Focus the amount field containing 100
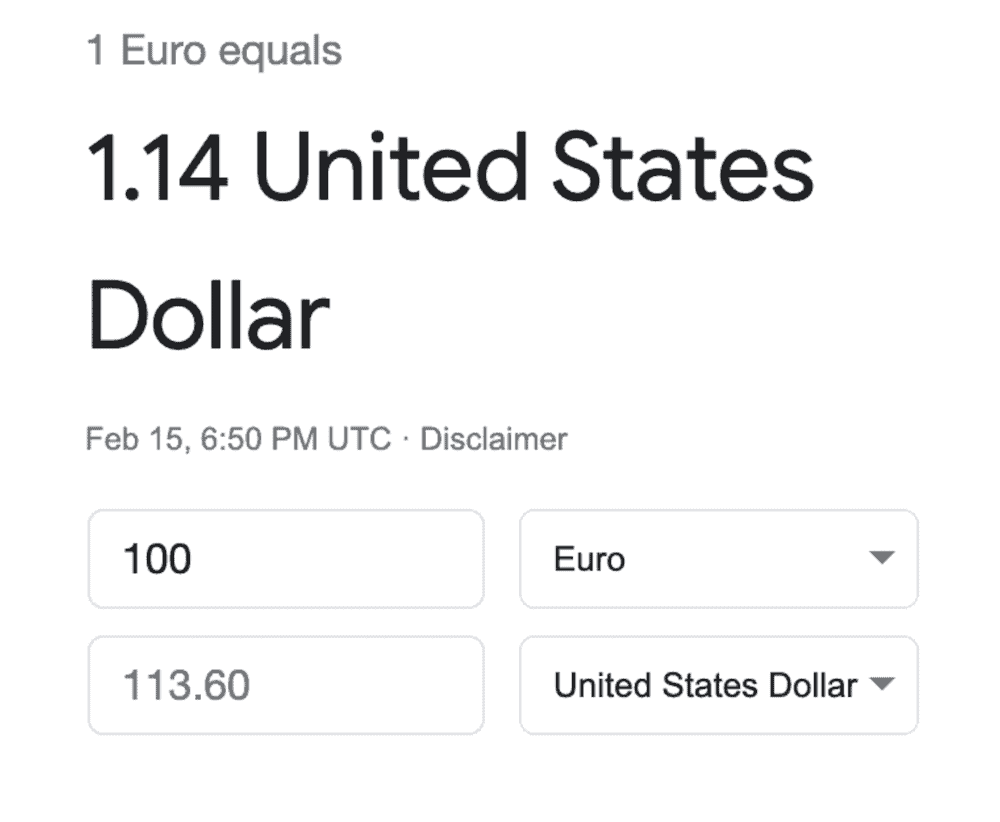This screenshot has height=822, width=1000. [x=285, y=558]
